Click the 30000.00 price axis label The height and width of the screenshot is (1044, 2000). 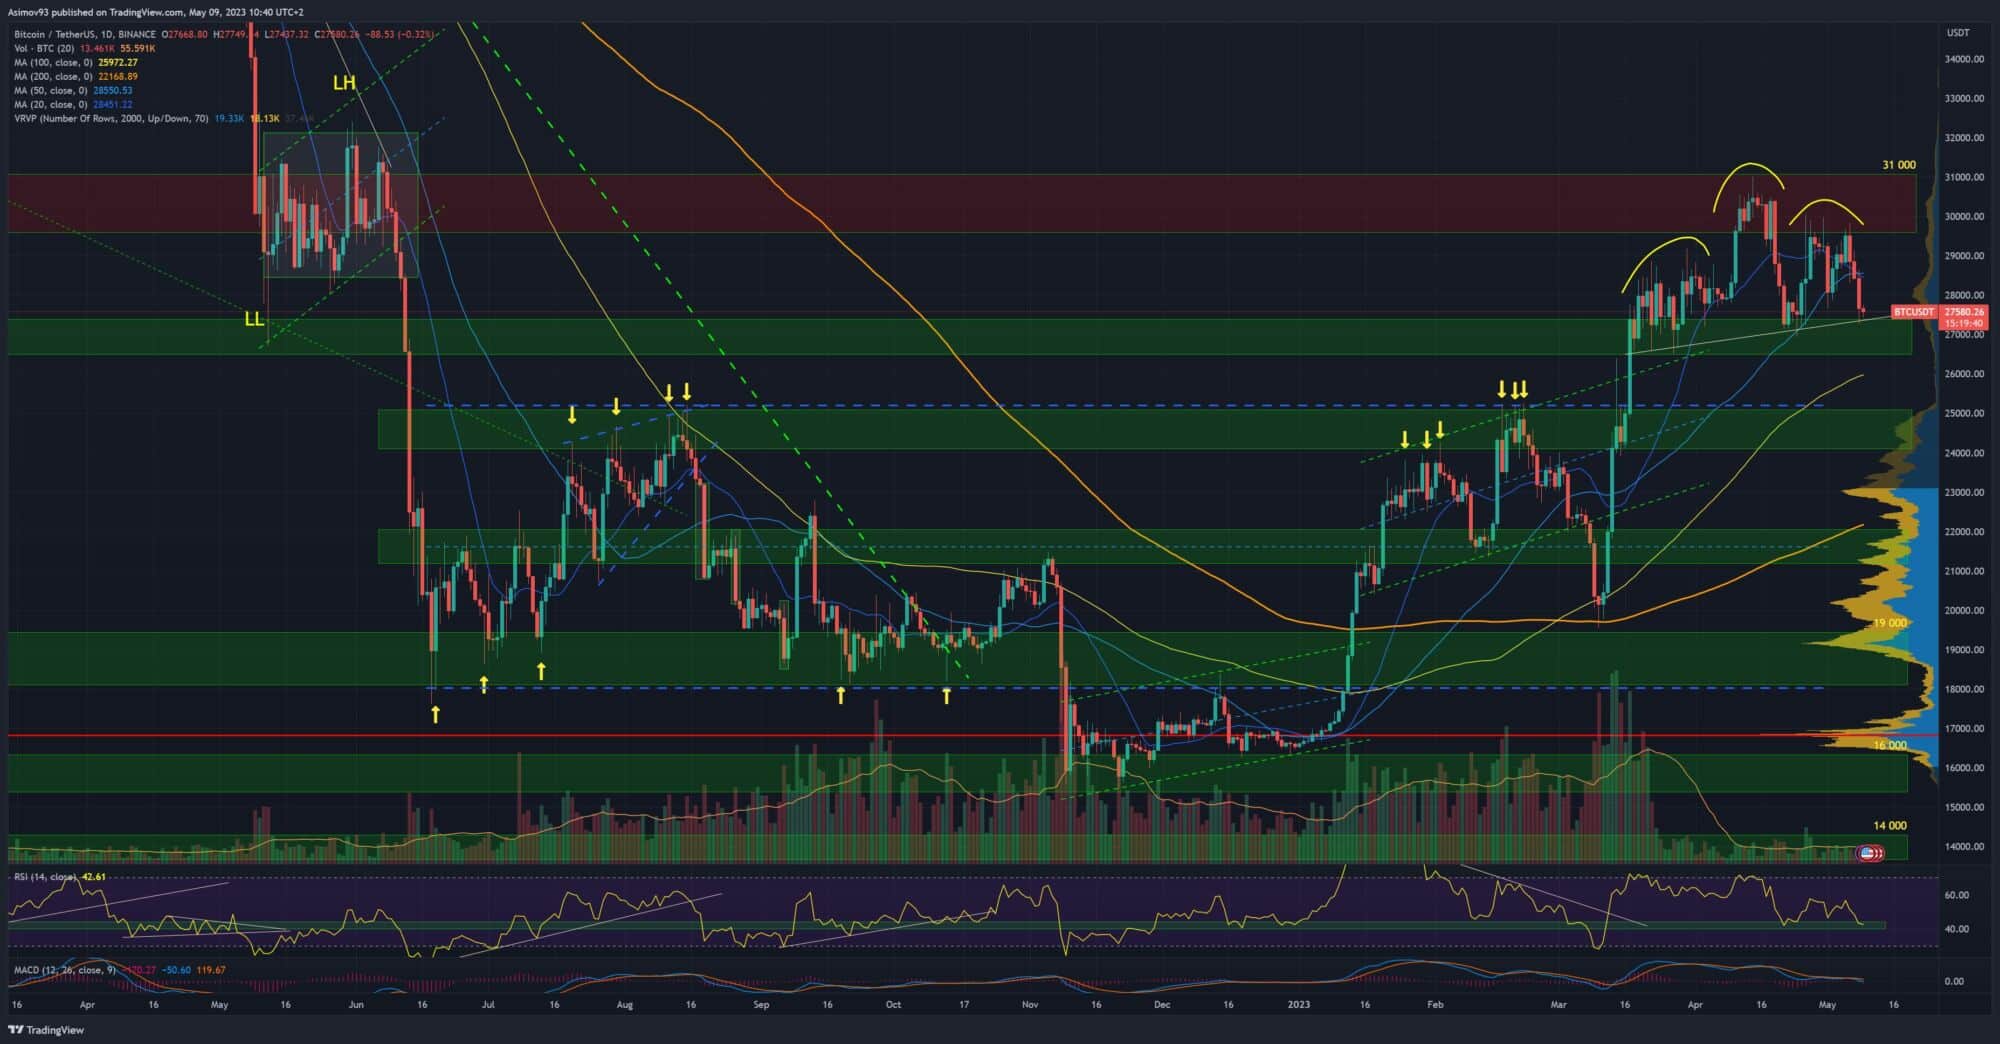point(1964,217)
